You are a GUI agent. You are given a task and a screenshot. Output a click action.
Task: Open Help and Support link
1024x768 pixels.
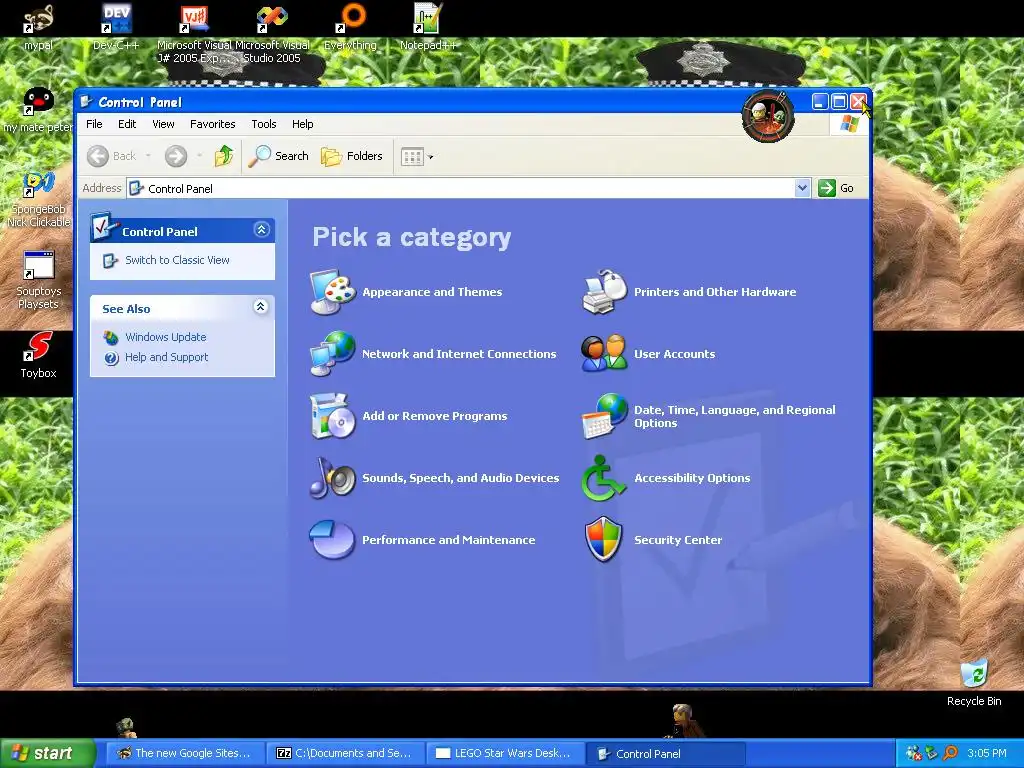(x=167, y=357)
